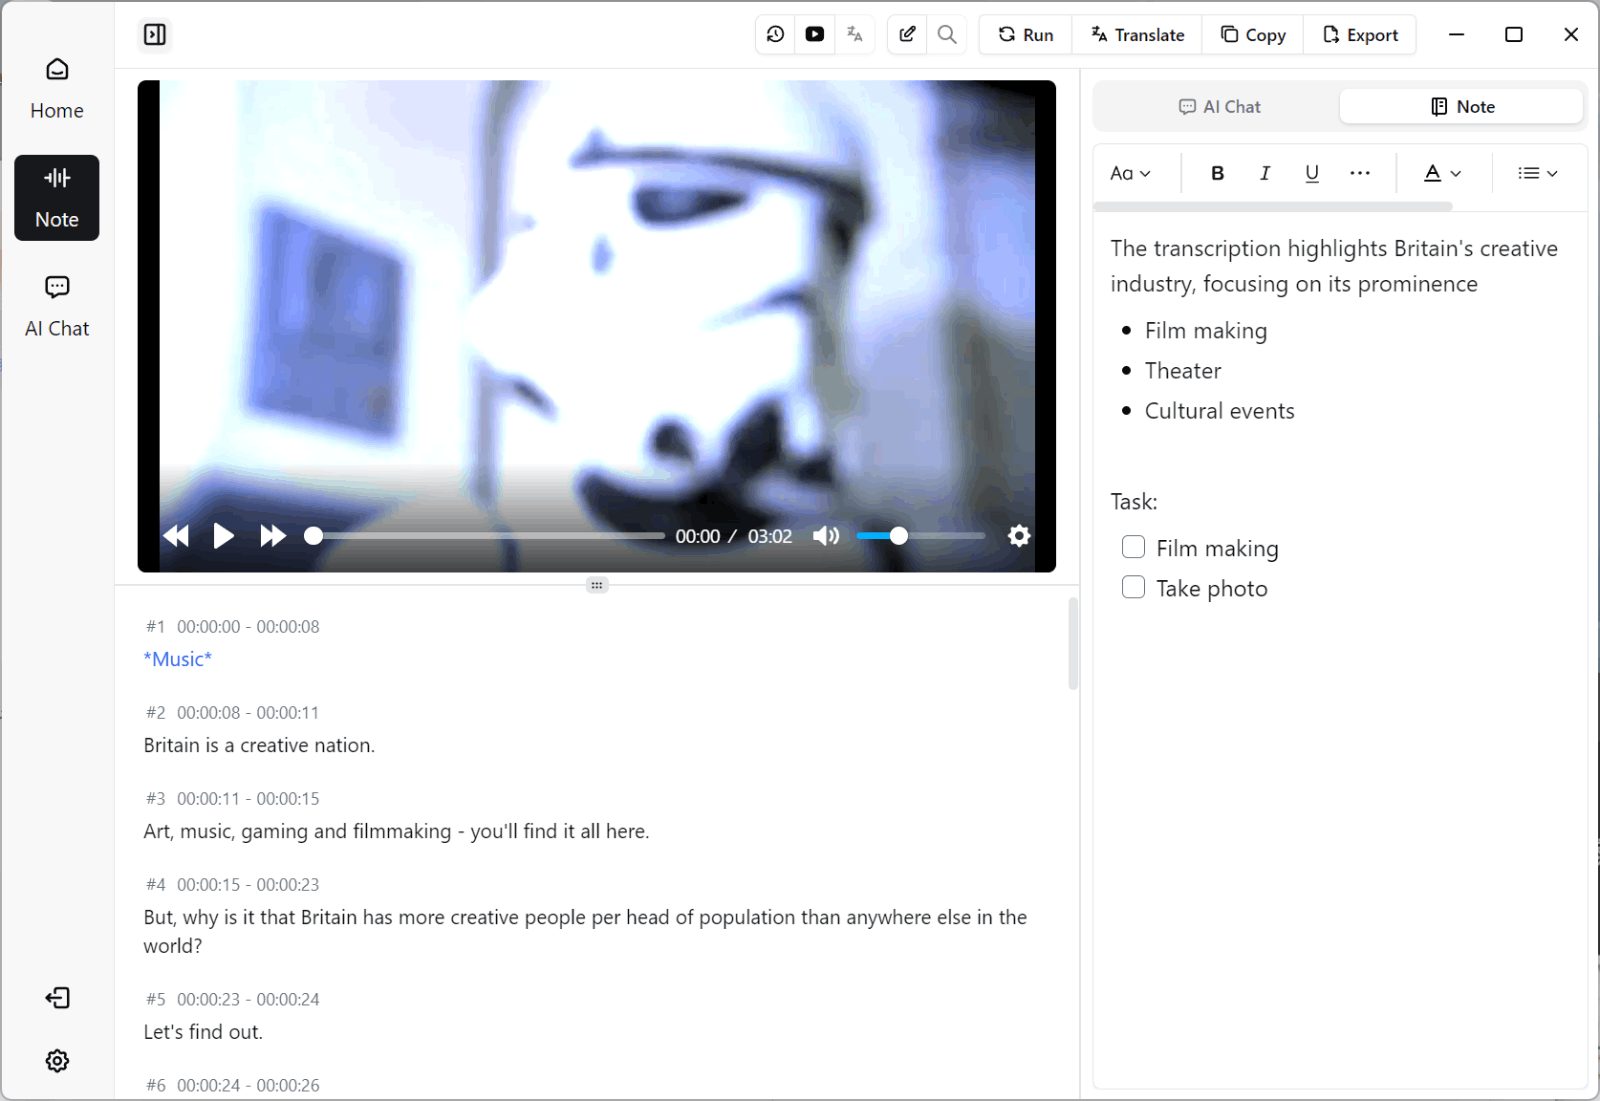Open video player settings gear
Image resolution: width=1600 pixels, height=1101 pixels.
click(x=1019, y=536)
